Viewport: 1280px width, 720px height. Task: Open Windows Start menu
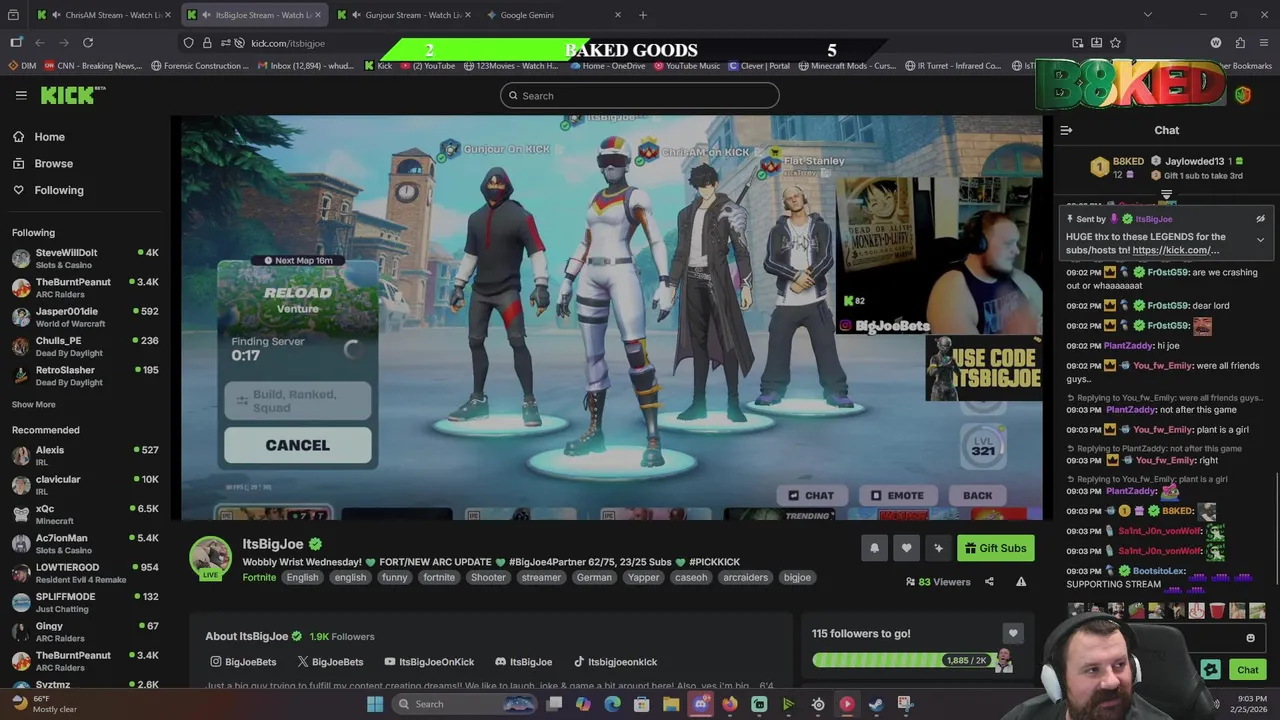[375, 704]
